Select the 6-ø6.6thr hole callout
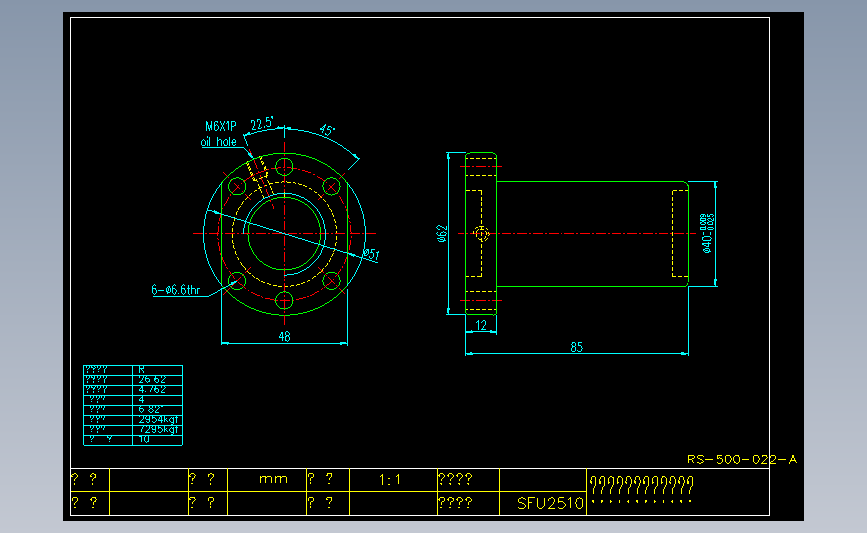 coord(176,290)
